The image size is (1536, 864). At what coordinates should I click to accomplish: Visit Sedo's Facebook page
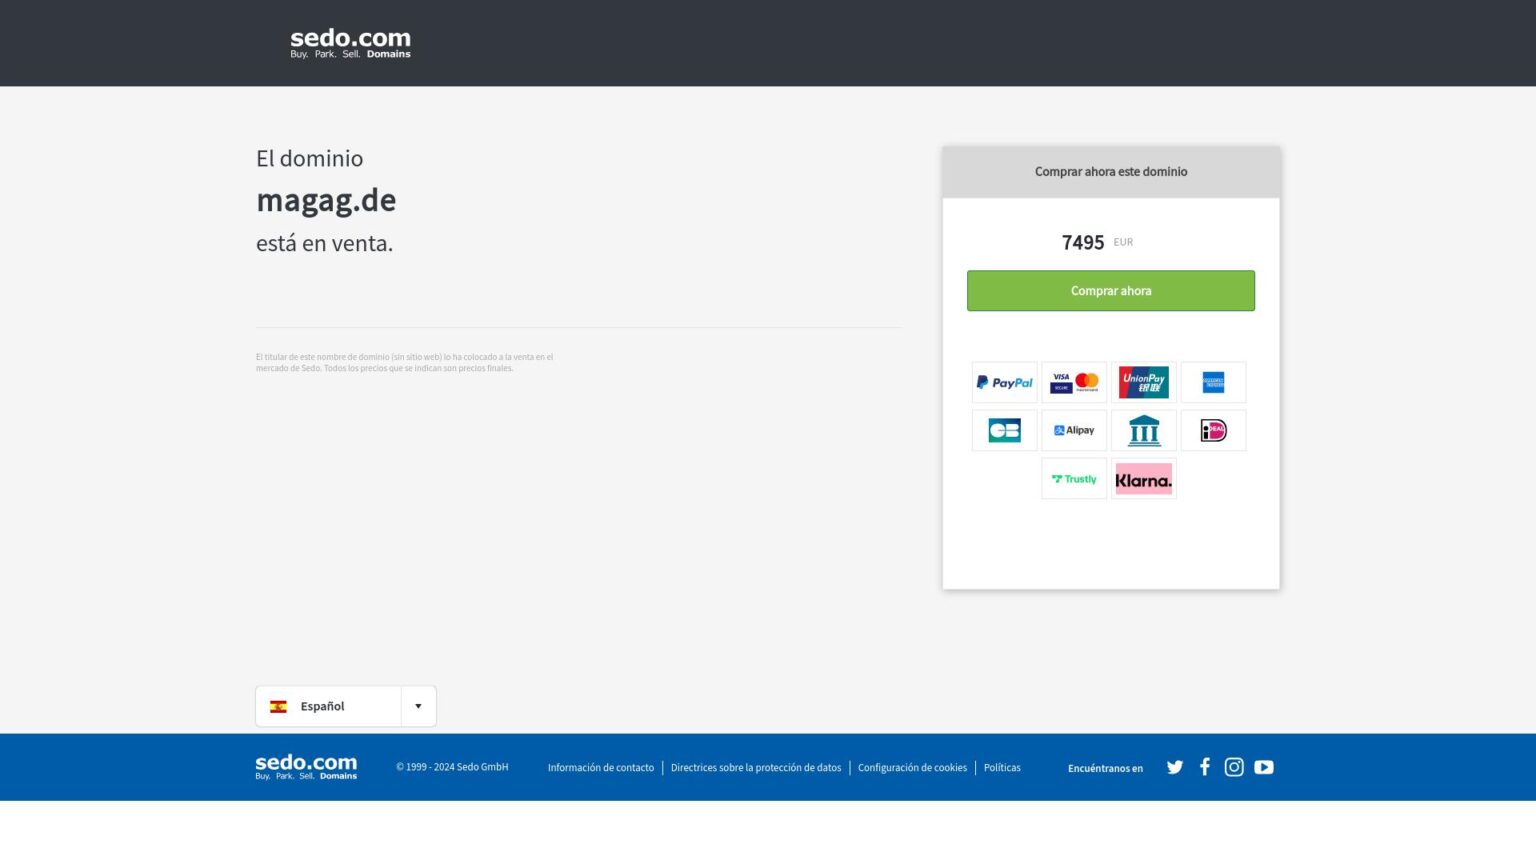(x=1204, y=767)
